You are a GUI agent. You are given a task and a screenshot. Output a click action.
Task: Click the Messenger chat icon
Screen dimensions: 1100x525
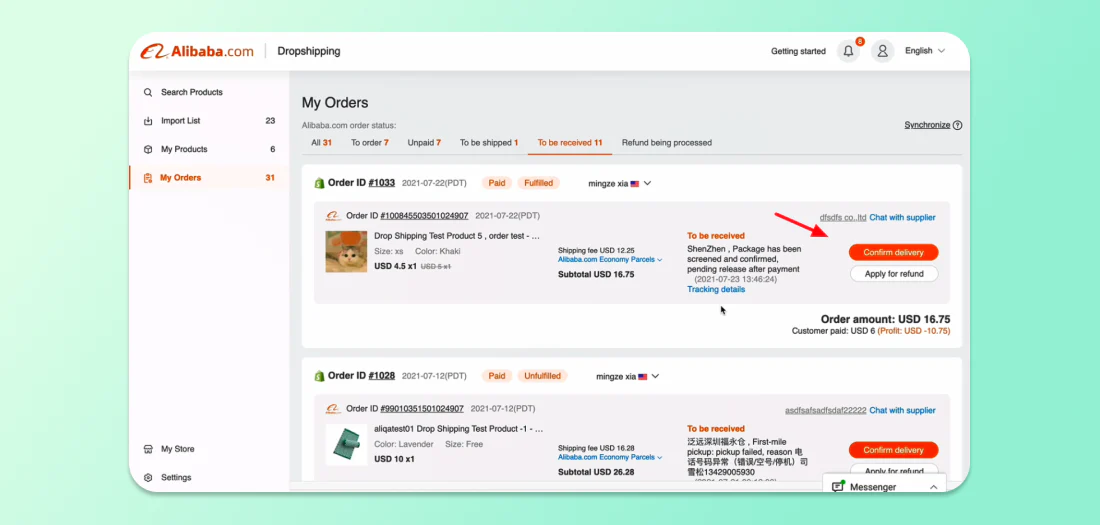click(x=838, y=486)
